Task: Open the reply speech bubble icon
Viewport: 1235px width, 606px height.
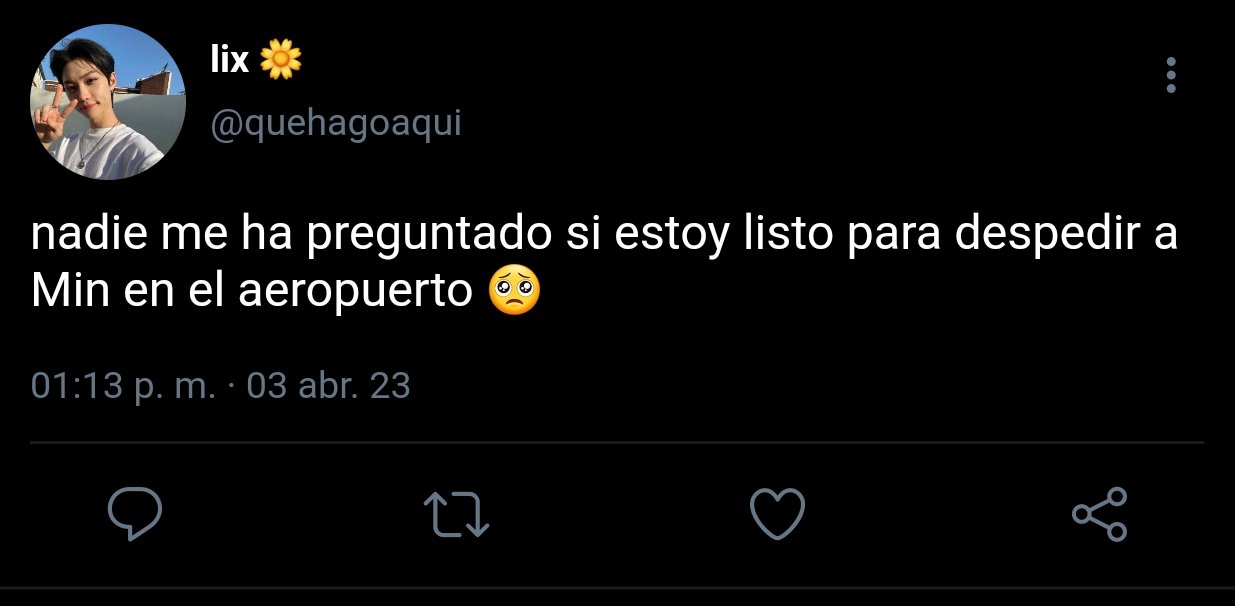Action: point(135,514)
